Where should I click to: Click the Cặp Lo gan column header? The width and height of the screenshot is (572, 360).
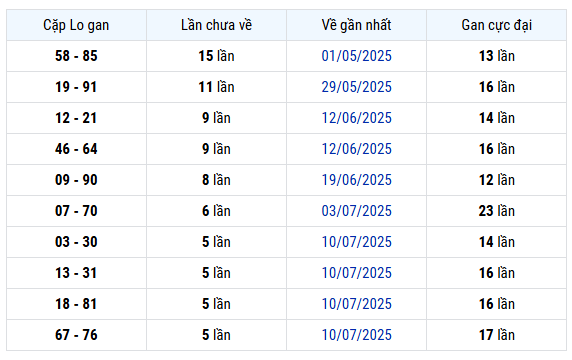(76, 25)
